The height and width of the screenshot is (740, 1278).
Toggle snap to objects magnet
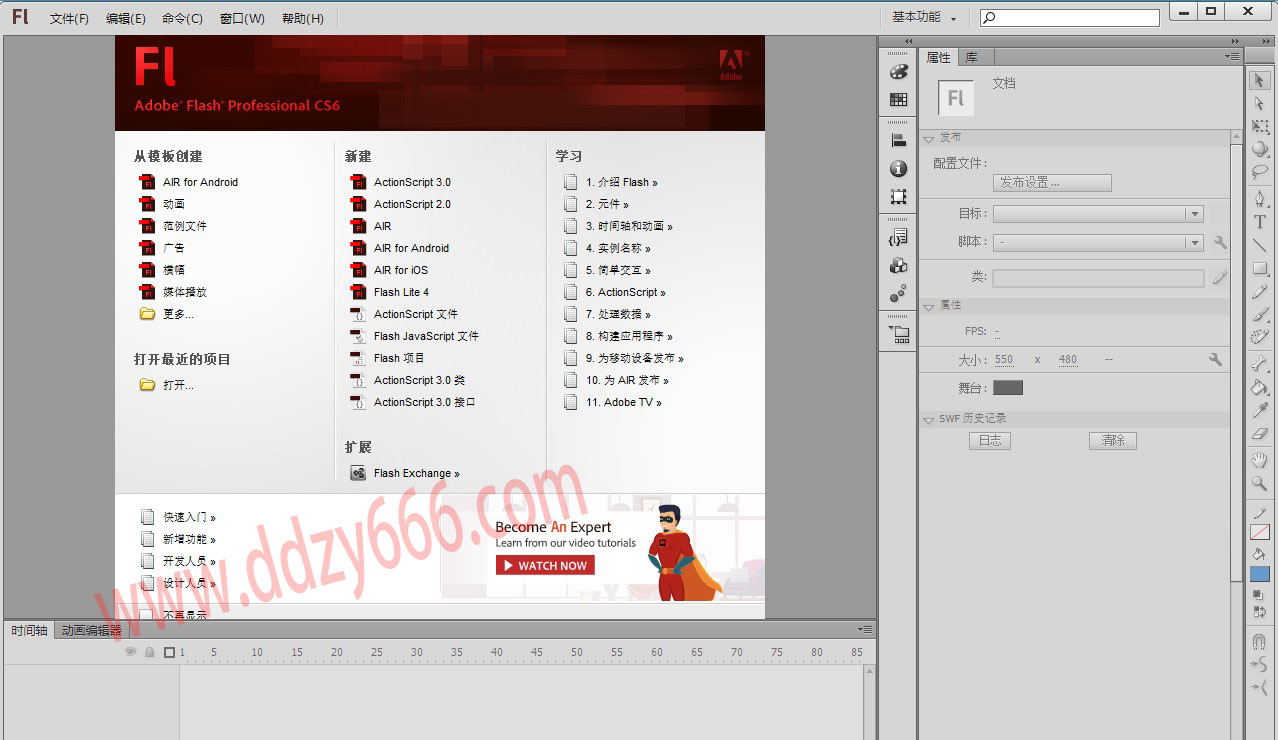coord(1260,641)
